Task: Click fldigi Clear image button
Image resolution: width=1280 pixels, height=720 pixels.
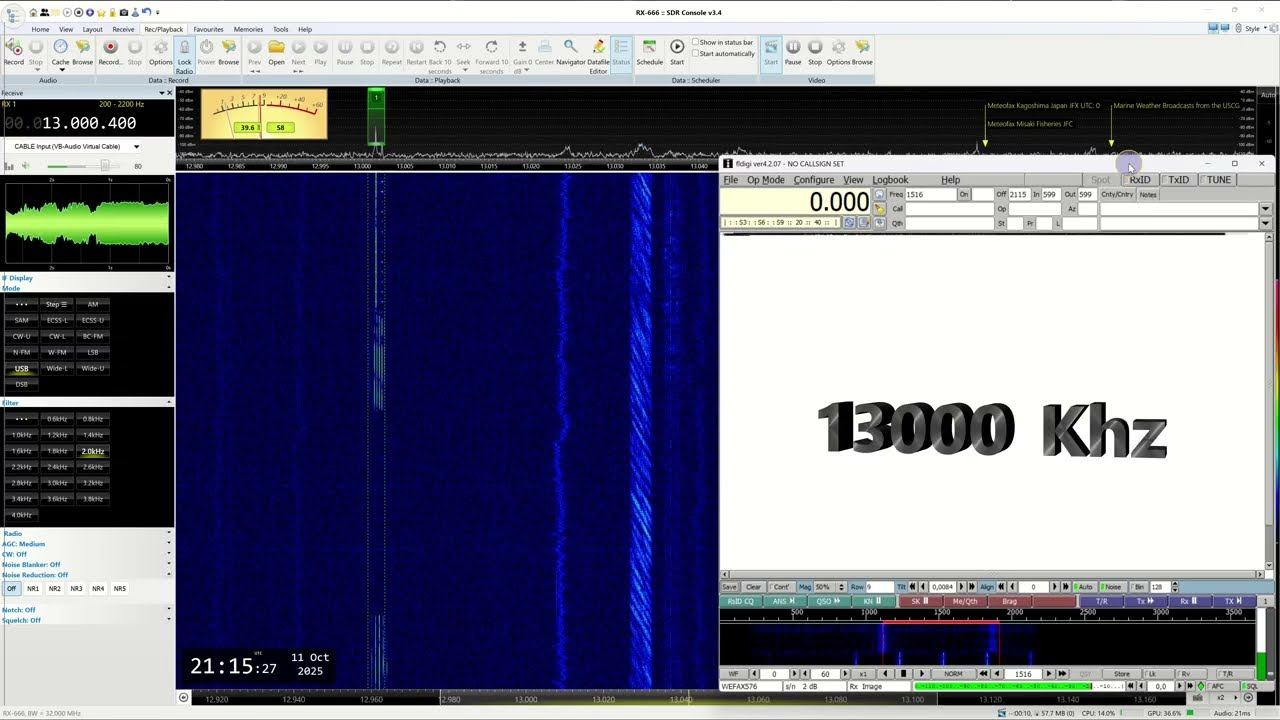Action: pyautogui.click(x=753, y=587)
